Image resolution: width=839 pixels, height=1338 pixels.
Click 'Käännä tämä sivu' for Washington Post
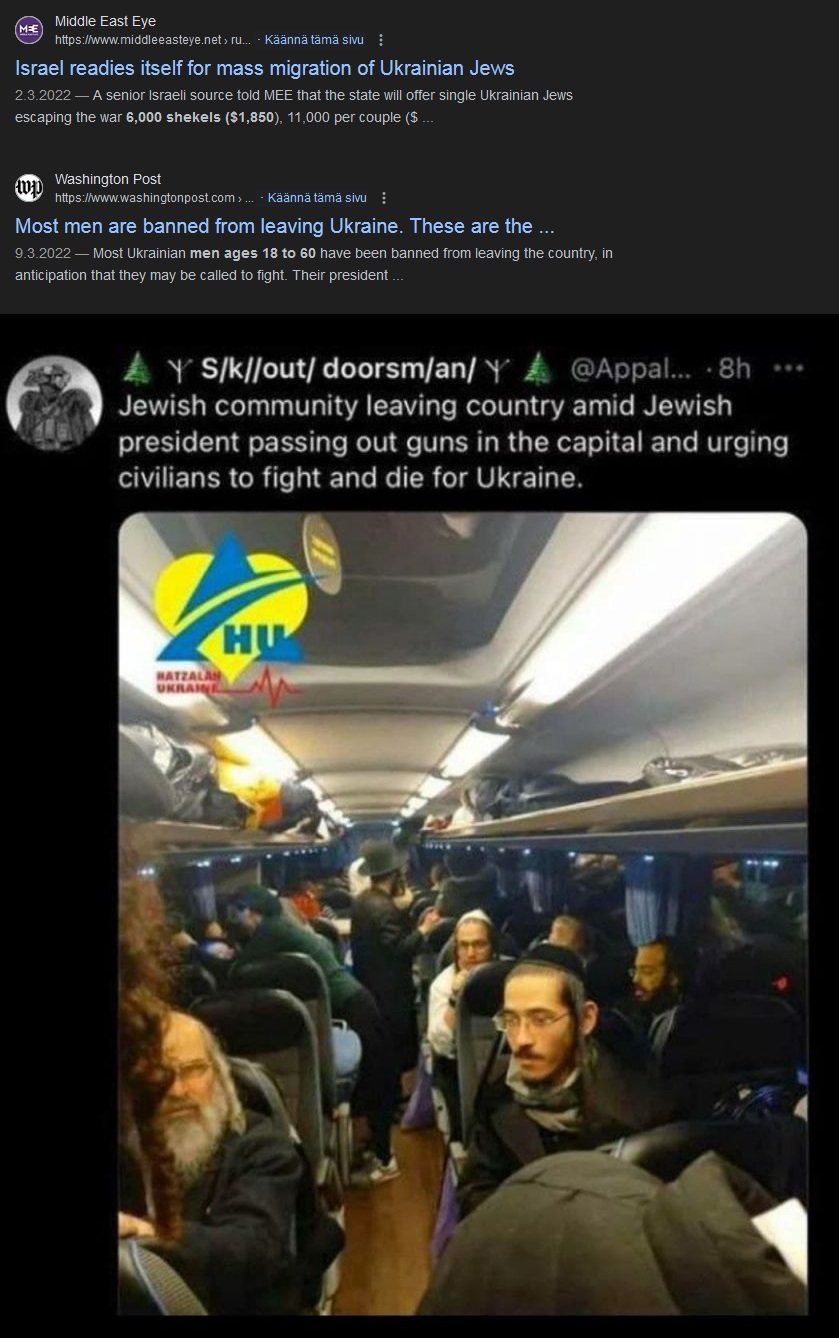(x=317, y=198)
